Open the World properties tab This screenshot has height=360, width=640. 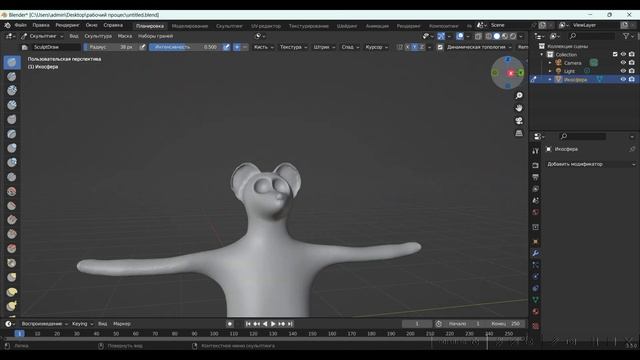point(536,212)
